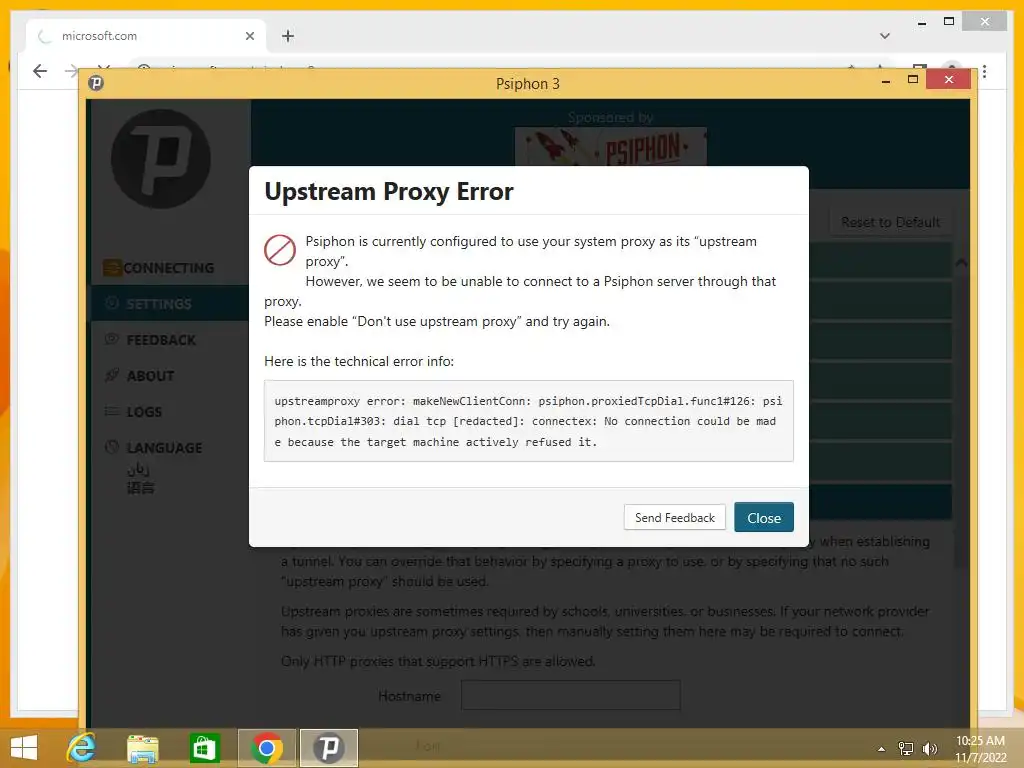Focus the Hostname input field
The image size is (1024, 768).
[571, 696]
